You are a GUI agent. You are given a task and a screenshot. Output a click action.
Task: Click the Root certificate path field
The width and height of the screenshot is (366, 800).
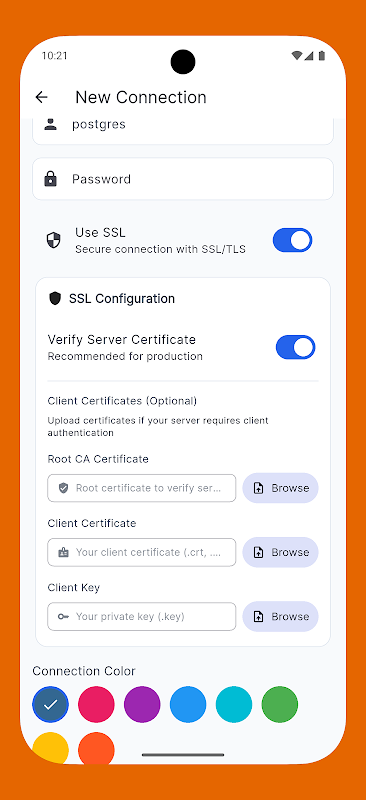click(x=142, y=488)
